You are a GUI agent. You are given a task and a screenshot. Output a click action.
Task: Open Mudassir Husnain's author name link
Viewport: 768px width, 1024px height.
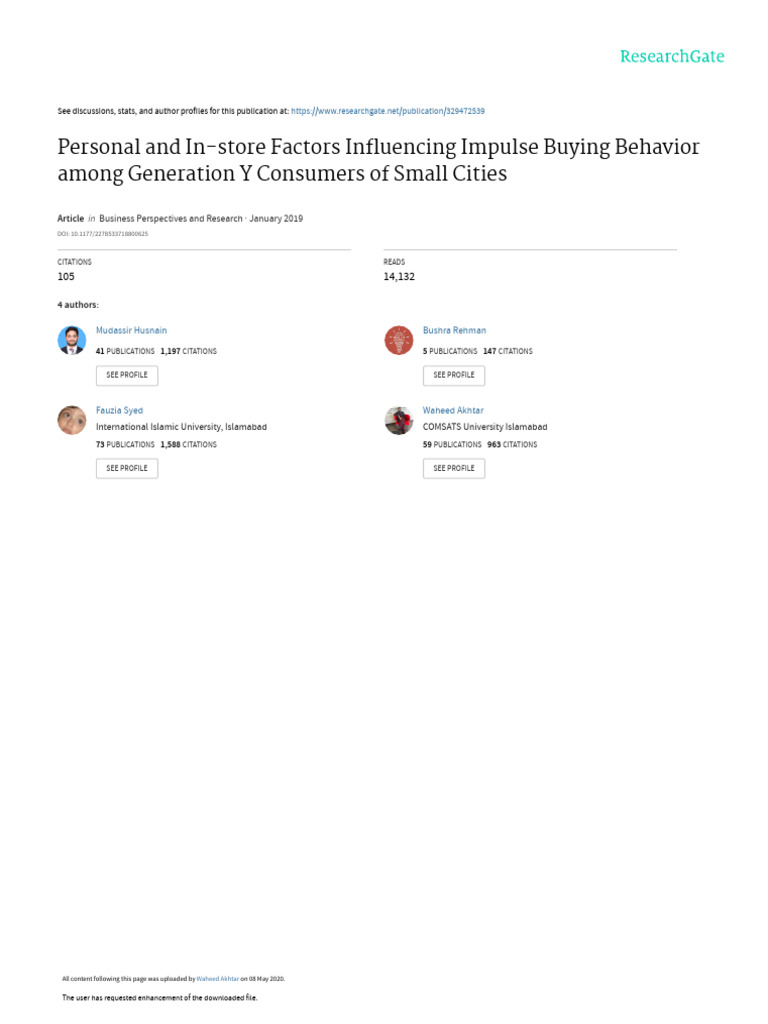click(x=131, y=330)
